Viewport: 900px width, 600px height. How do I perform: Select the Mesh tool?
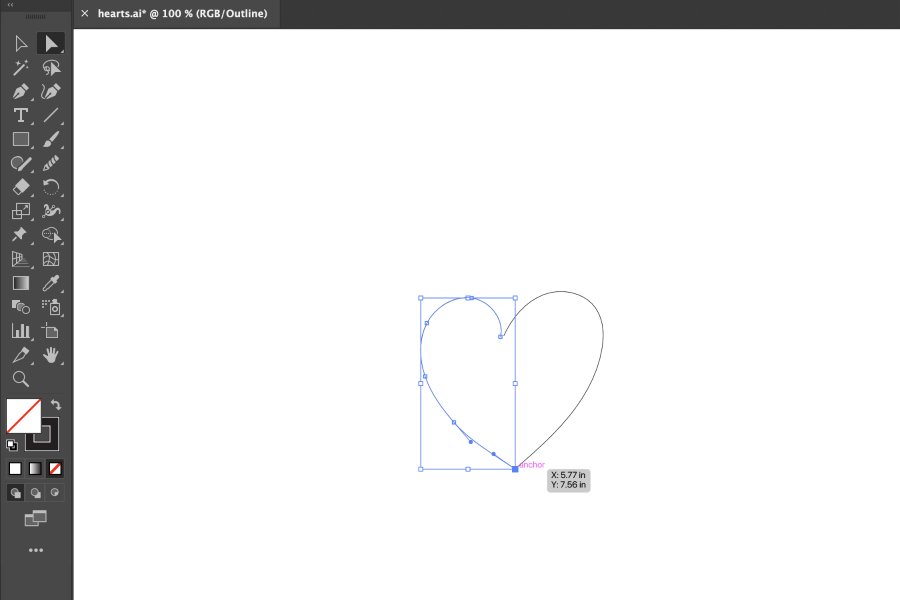(x=51, y=260)
